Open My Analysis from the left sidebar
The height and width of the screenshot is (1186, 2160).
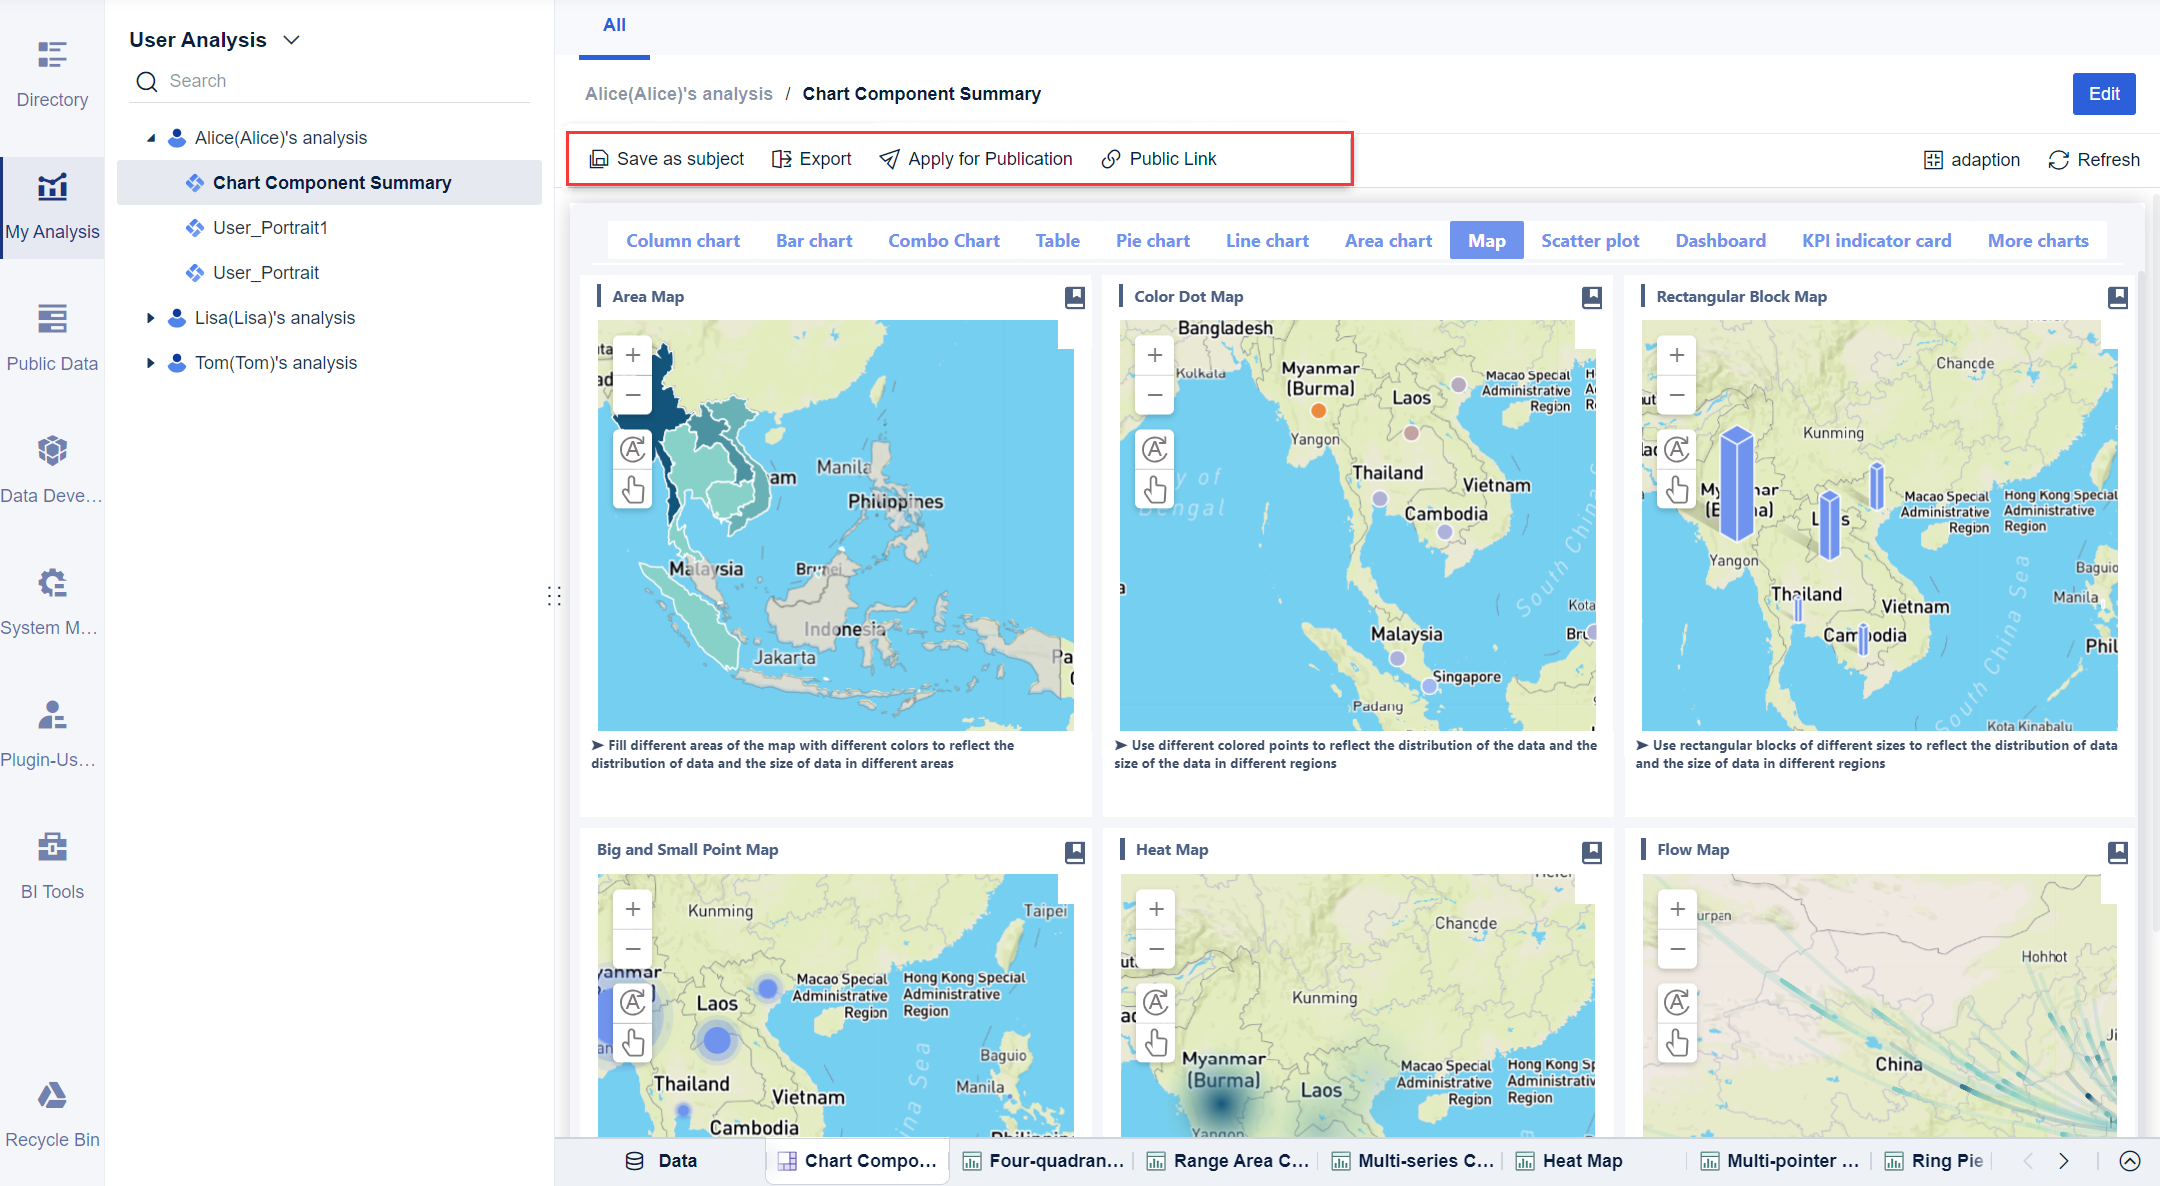(52, 205)
